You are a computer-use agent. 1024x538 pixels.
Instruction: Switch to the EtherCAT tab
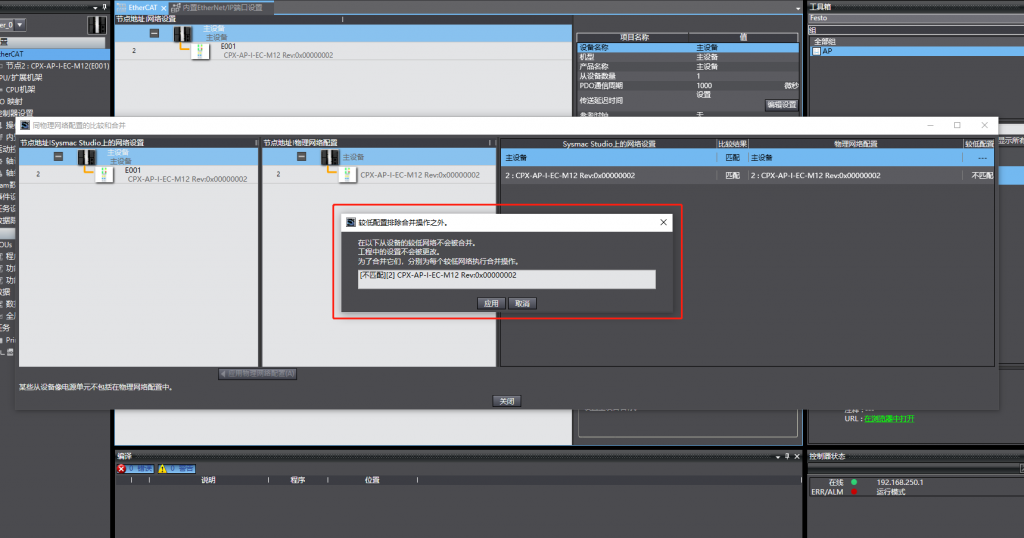pos(142,8)
